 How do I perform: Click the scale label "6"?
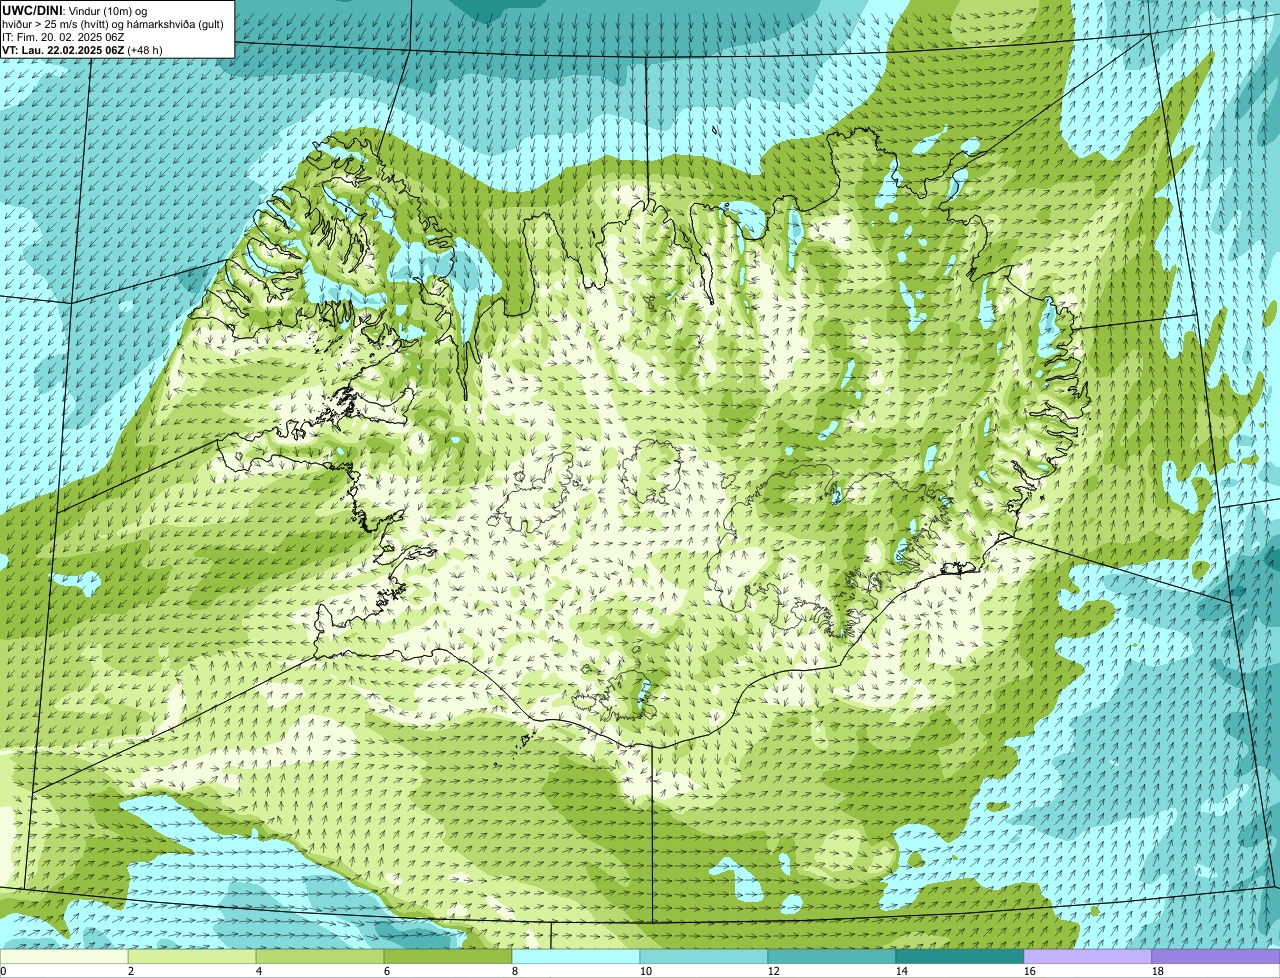[x=387, y=971]
